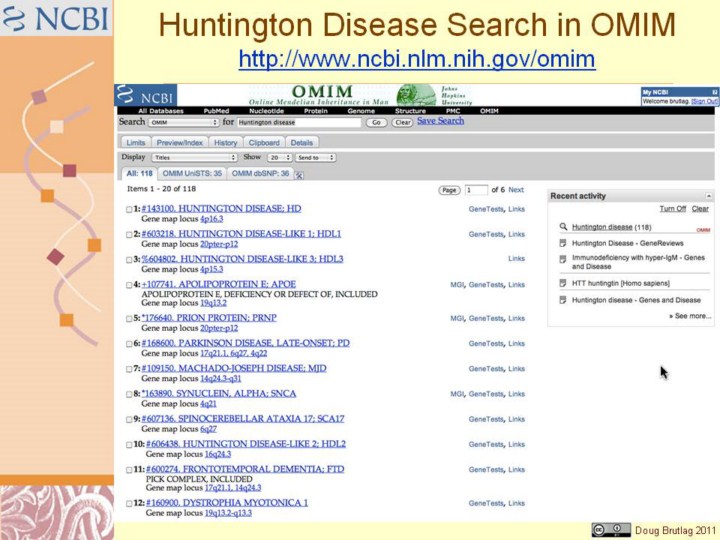The image size is (720, 540).
Task: Open the Display format dropdown showing Titles
Action: (x=194, y=158)
